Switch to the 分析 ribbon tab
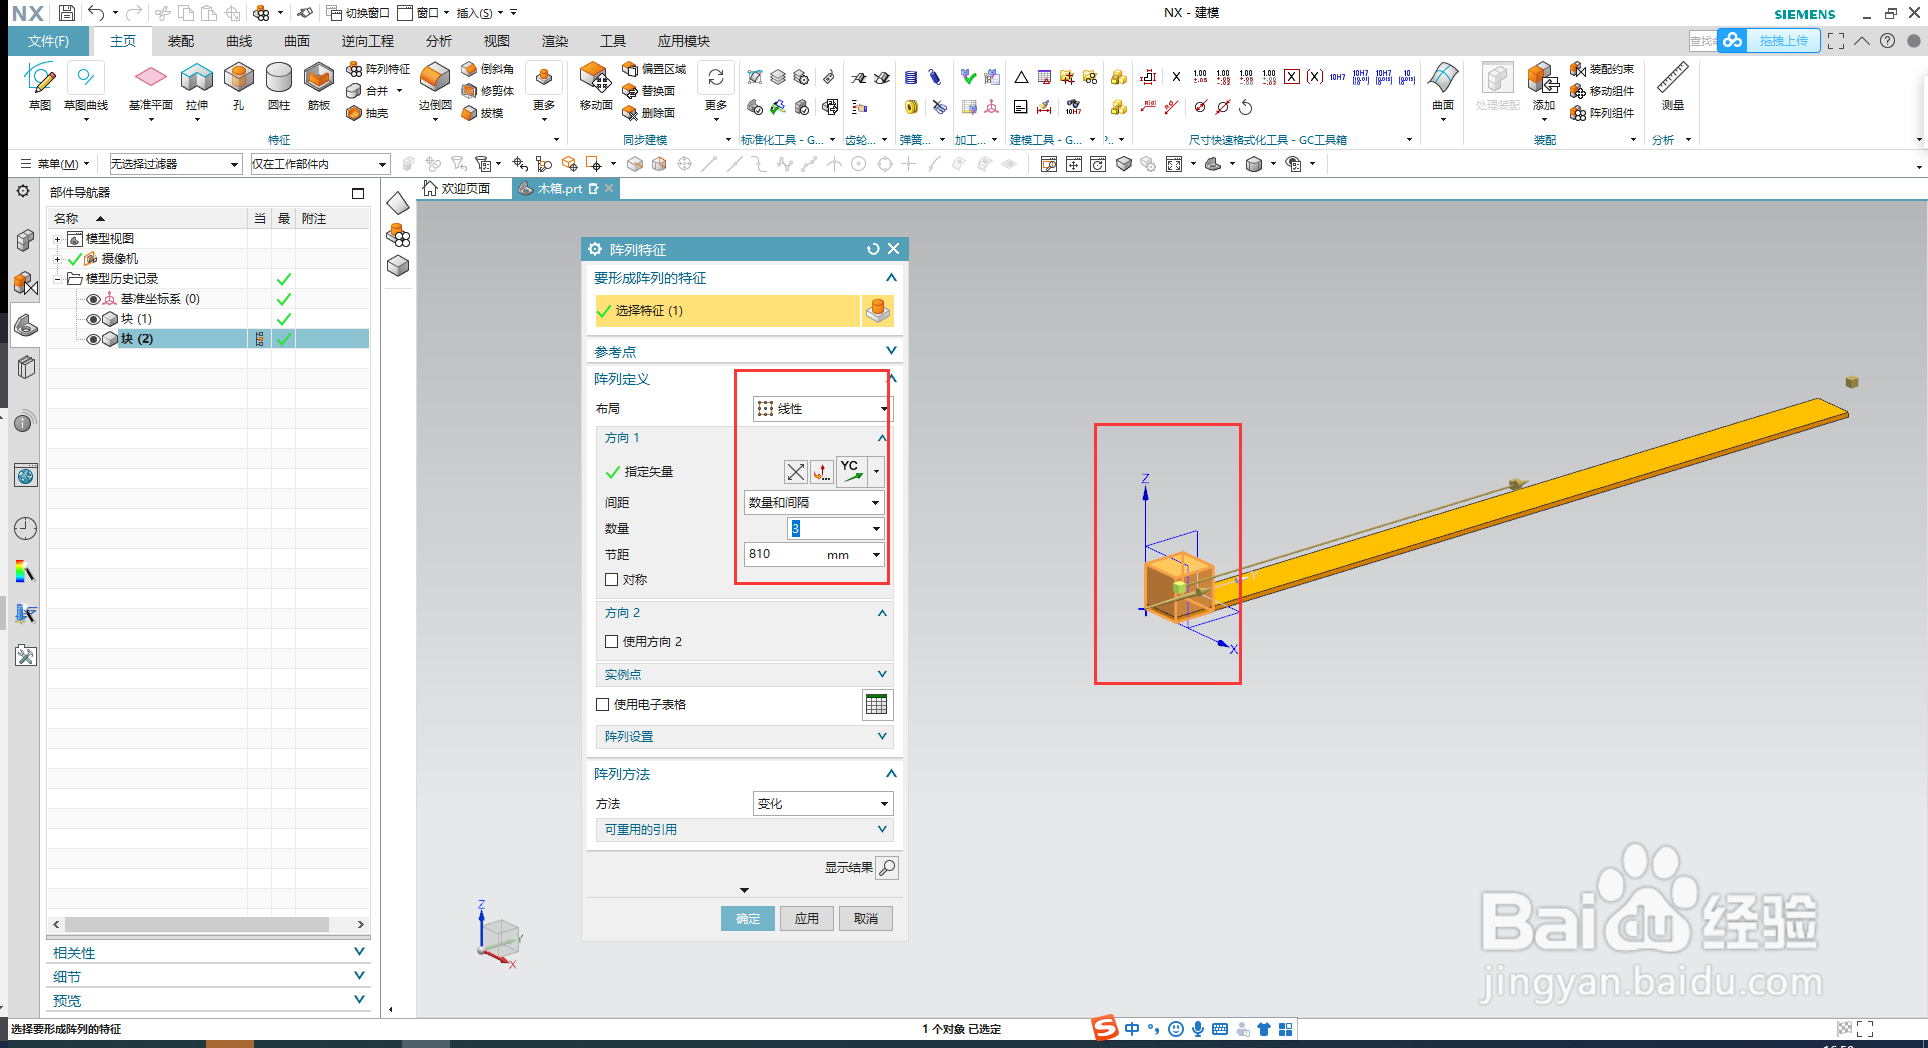Screen dimensions: 1928x1048 439,41
